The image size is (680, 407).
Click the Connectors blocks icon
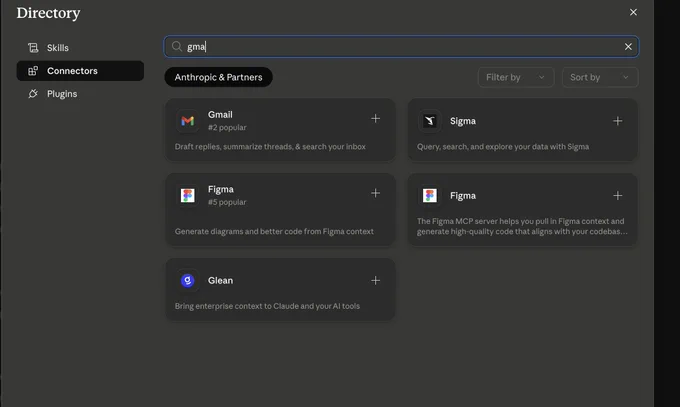(33, 71)
